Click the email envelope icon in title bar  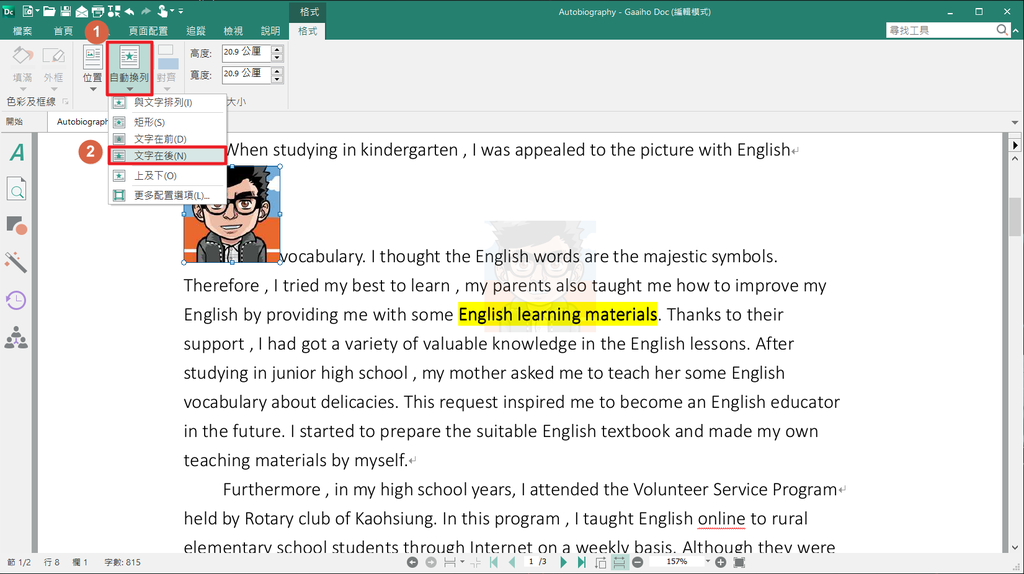pos(82,11)
